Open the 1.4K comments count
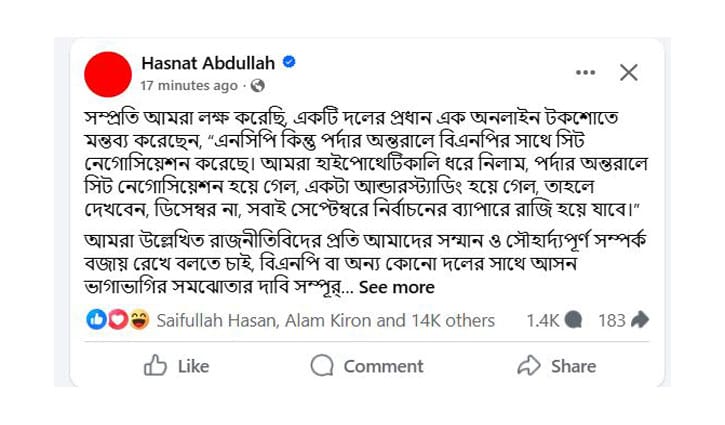This screenshot has width=725, height=425. (x=543, y=320)
